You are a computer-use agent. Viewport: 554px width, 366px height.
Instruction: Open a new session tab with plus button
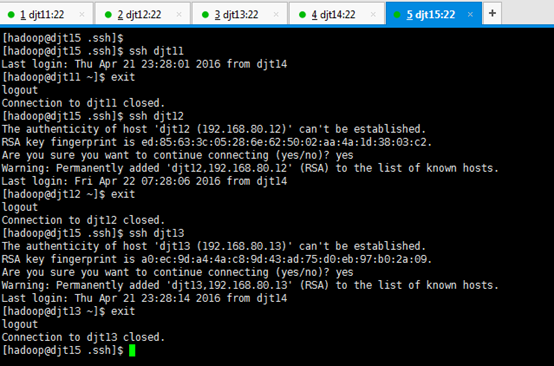(493, 13)
